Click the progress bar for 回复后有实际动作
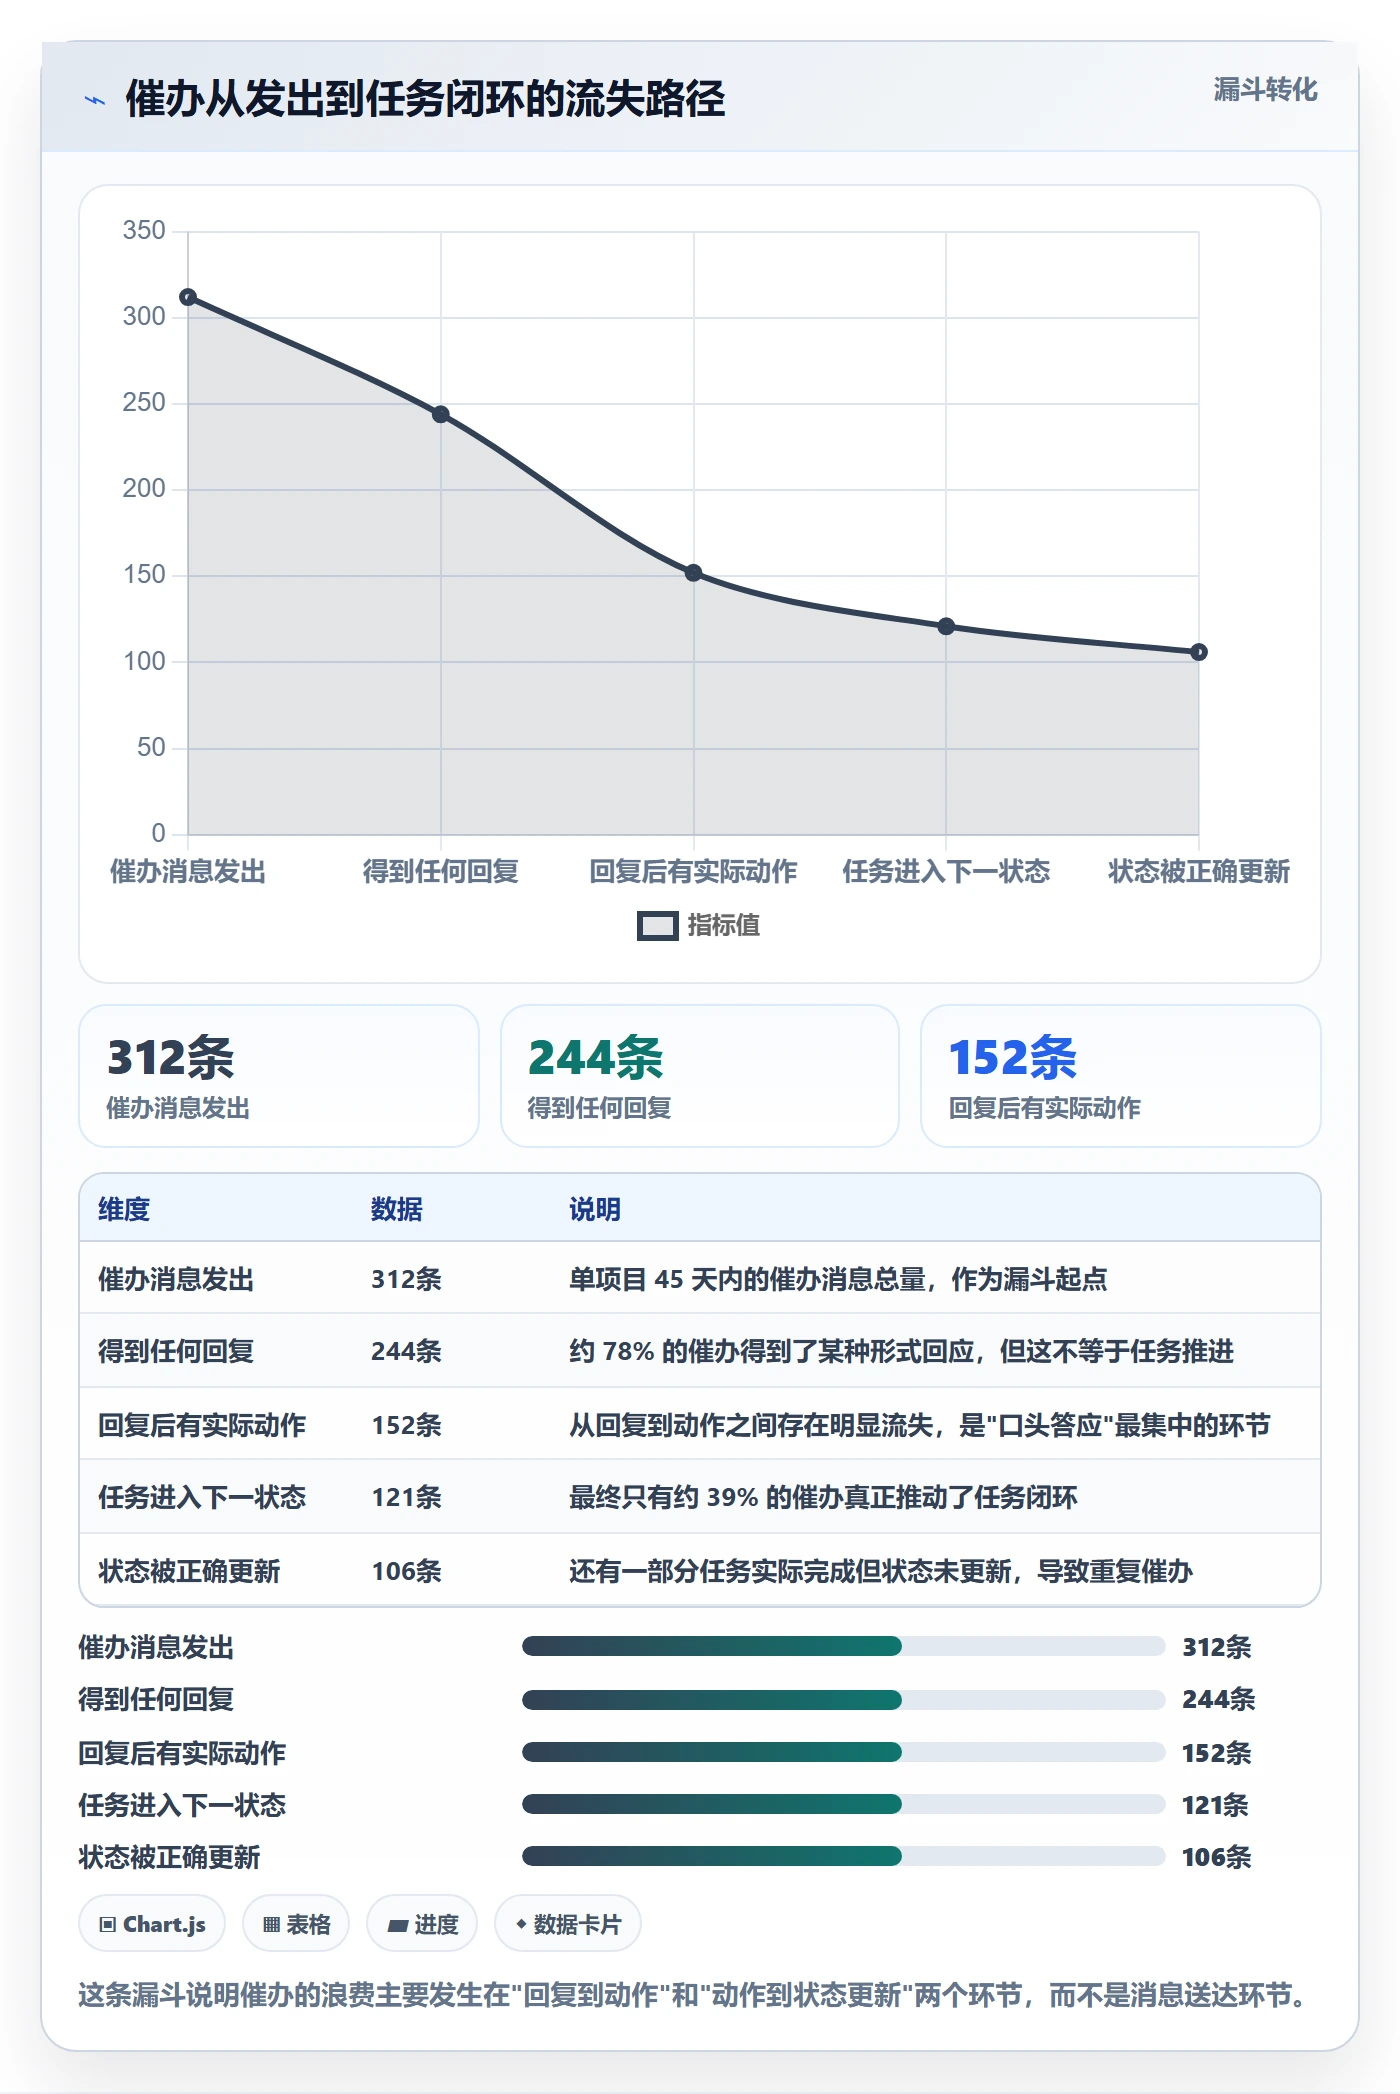This screenshot has width=1400, height=2094. point(843,1752)
